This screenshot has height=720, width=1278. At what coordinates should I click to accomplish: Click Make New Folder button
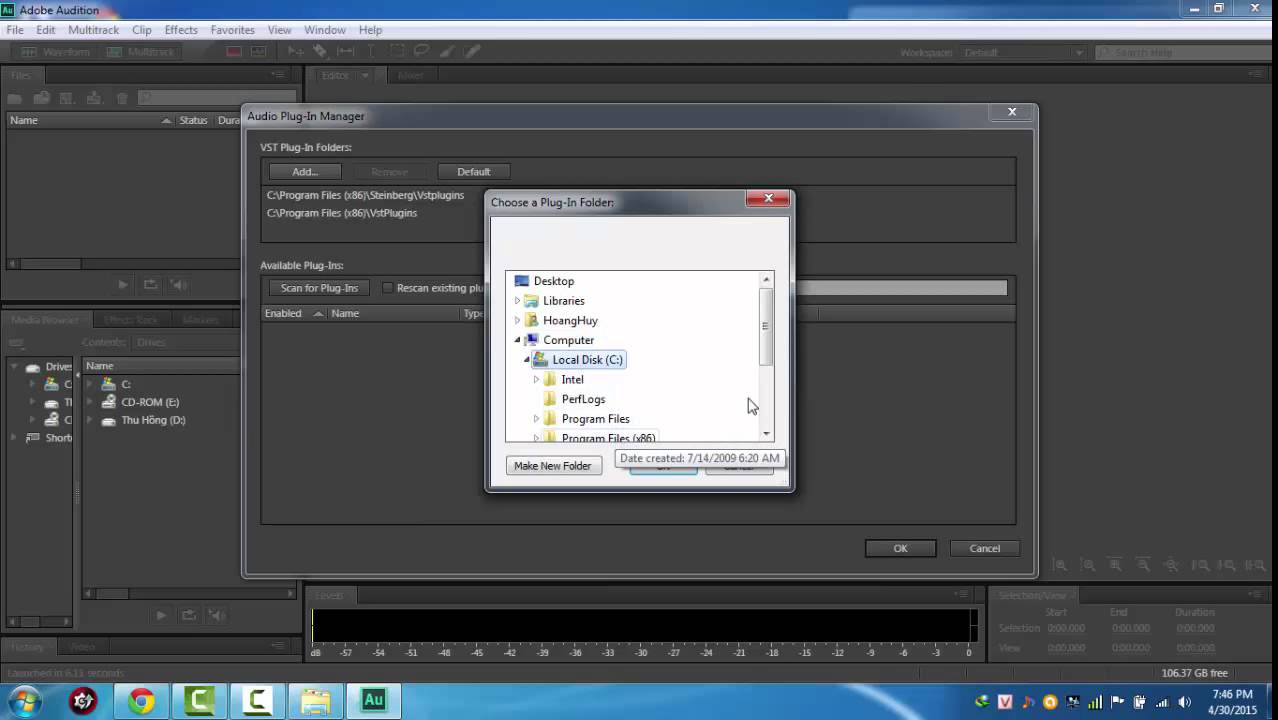coord(553,466)
